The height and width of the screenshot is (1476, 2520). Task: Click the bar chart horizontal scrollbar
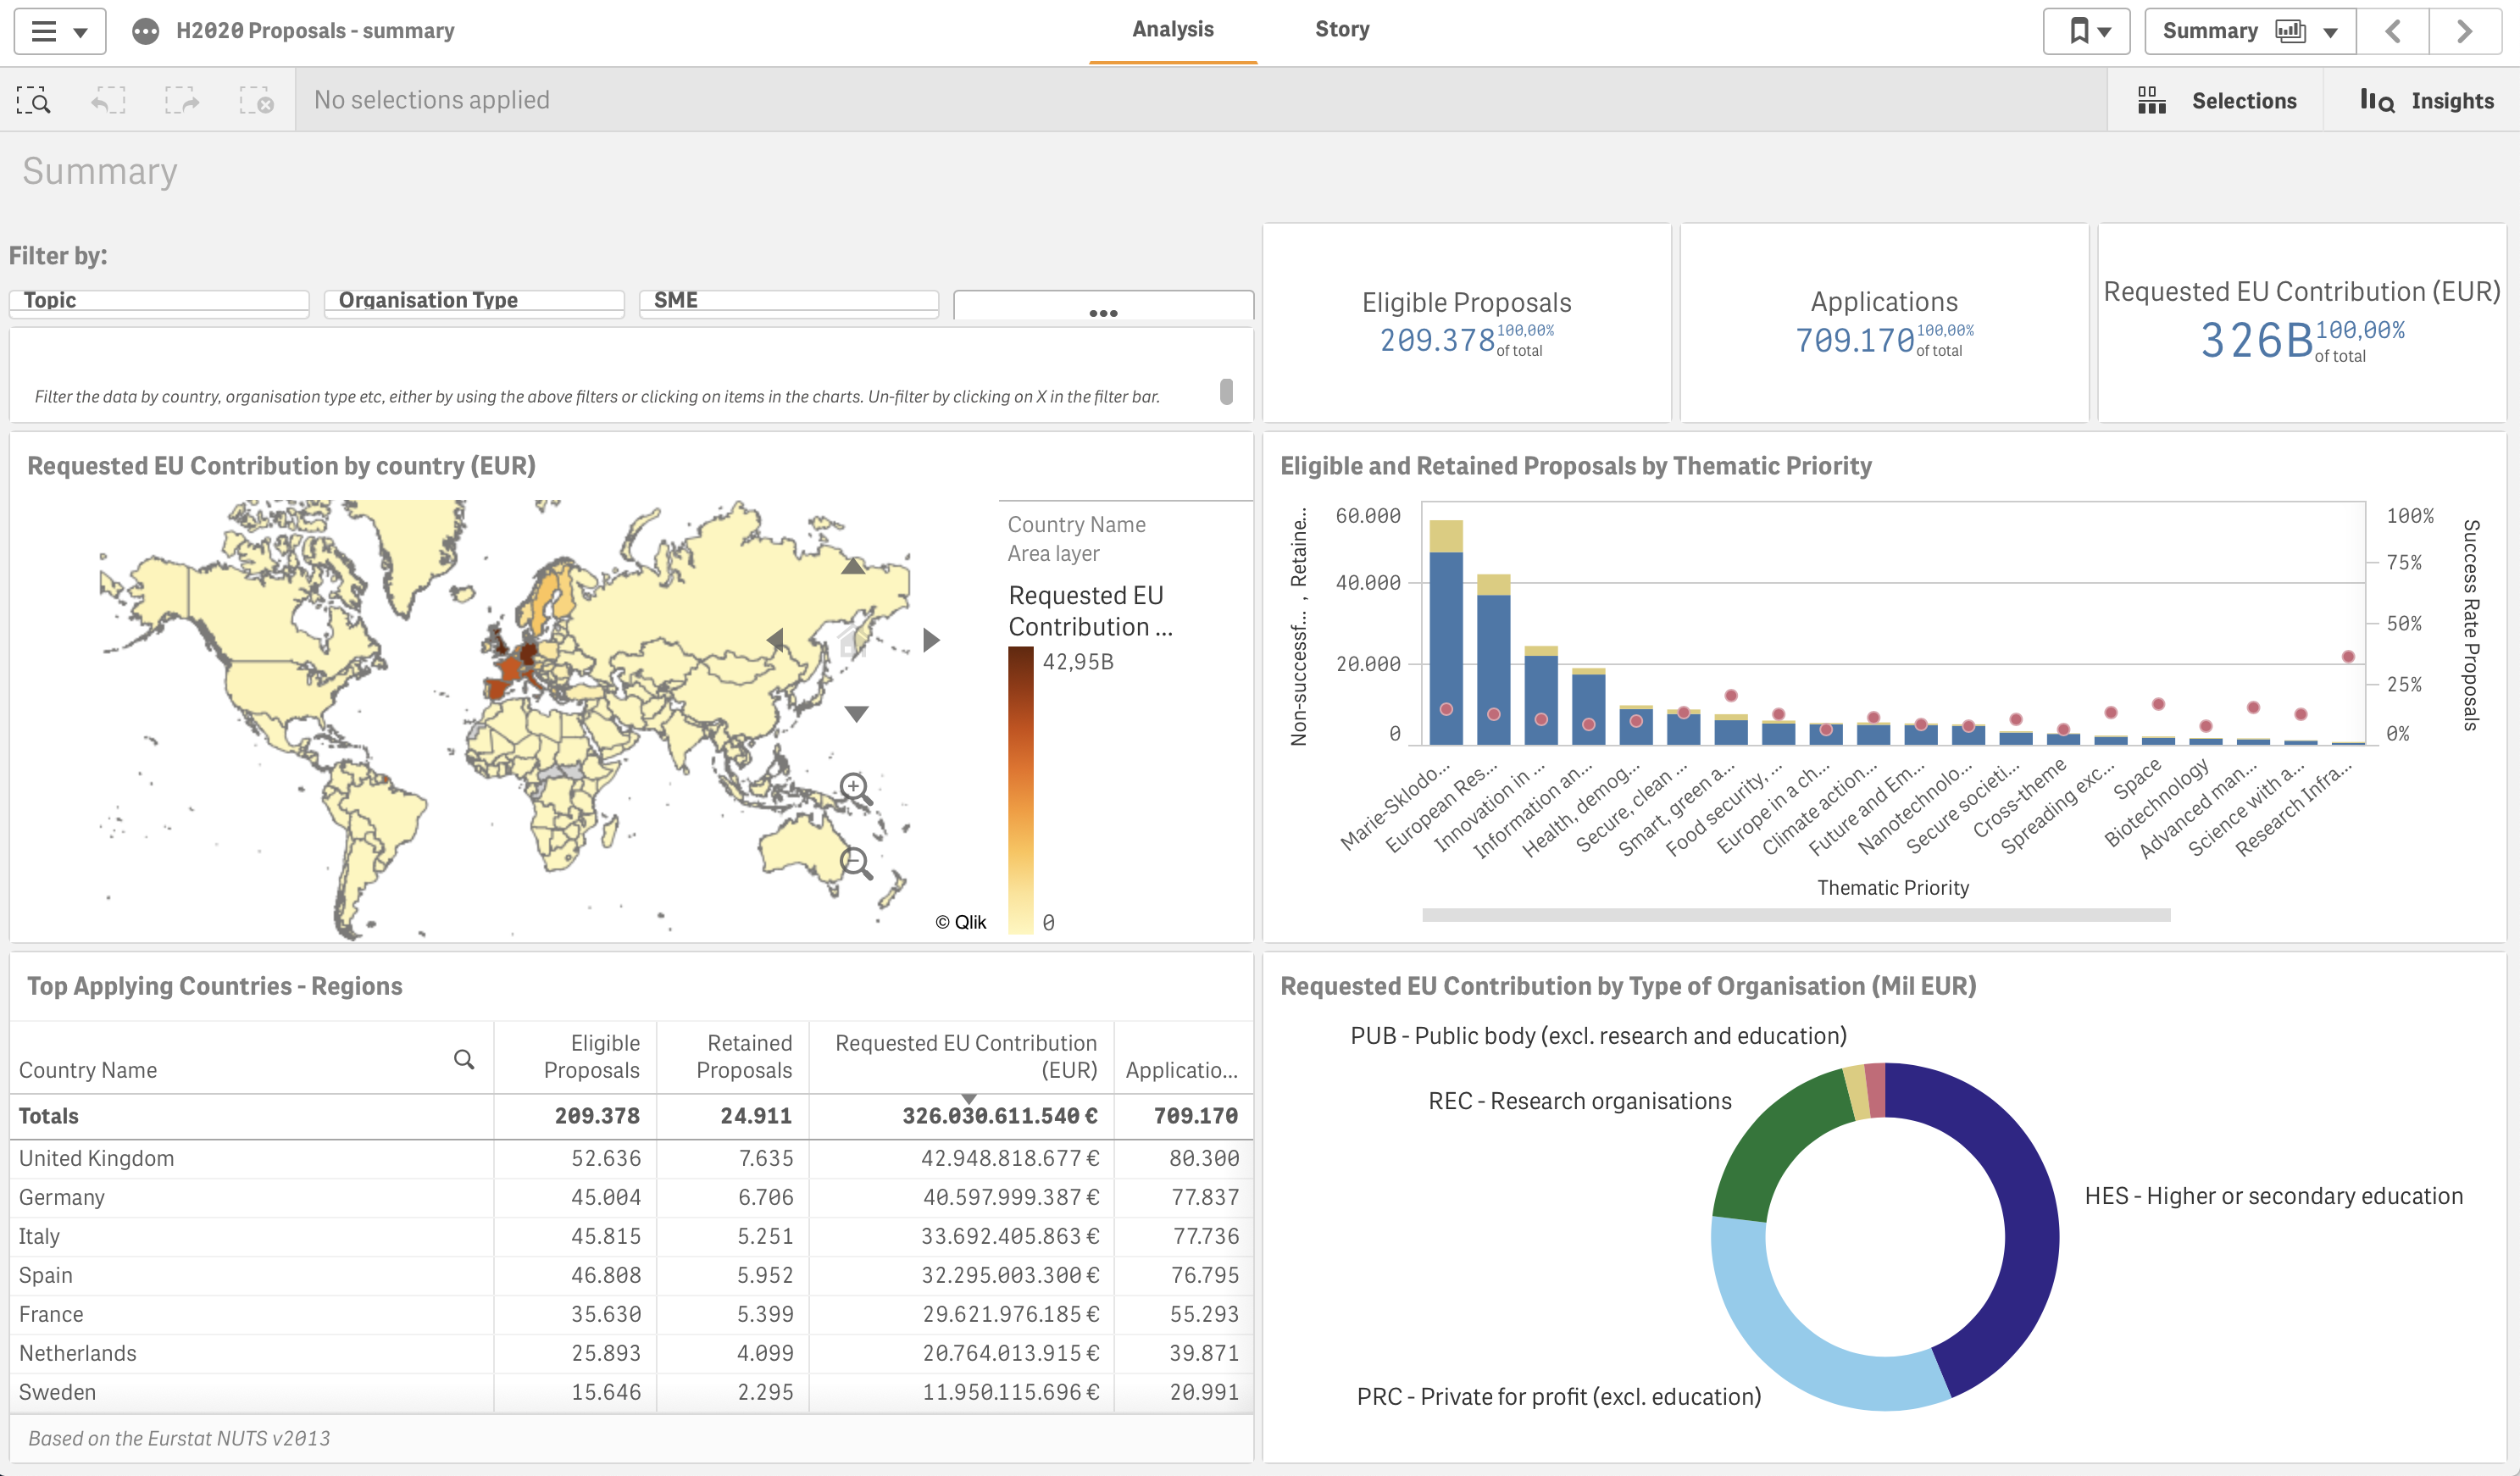coord(1795,915)
